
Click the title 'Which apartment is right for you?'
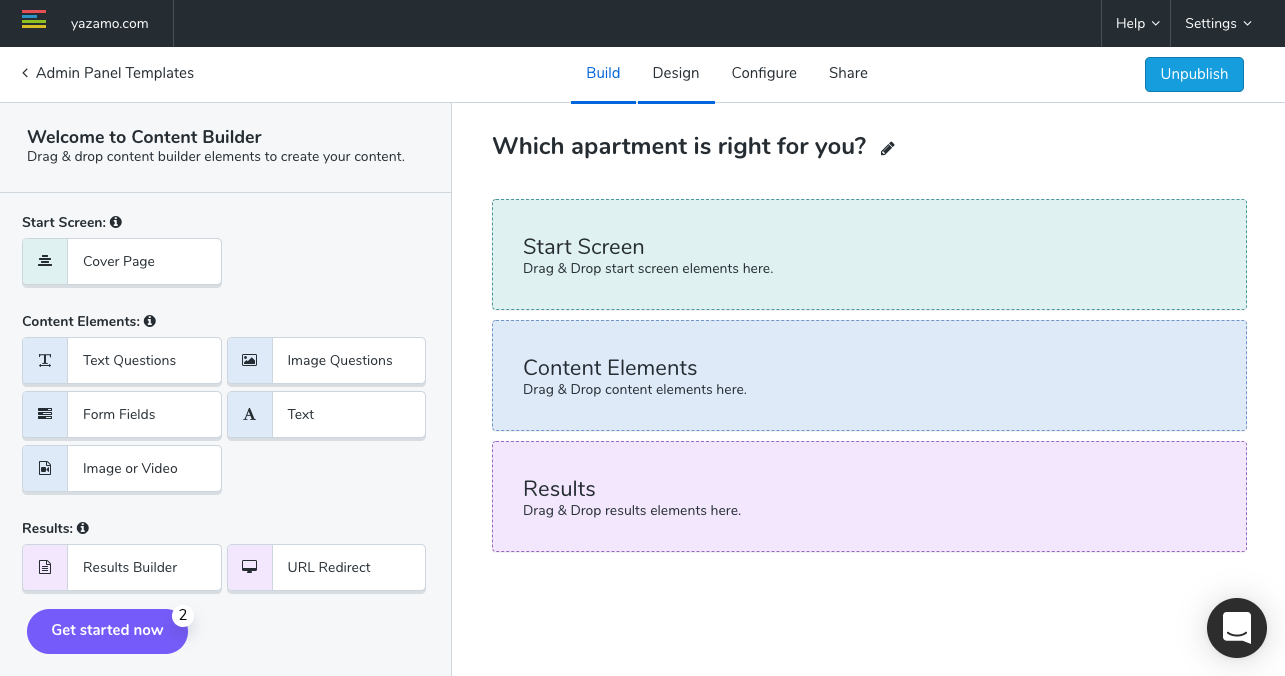[x=679, y=146]
